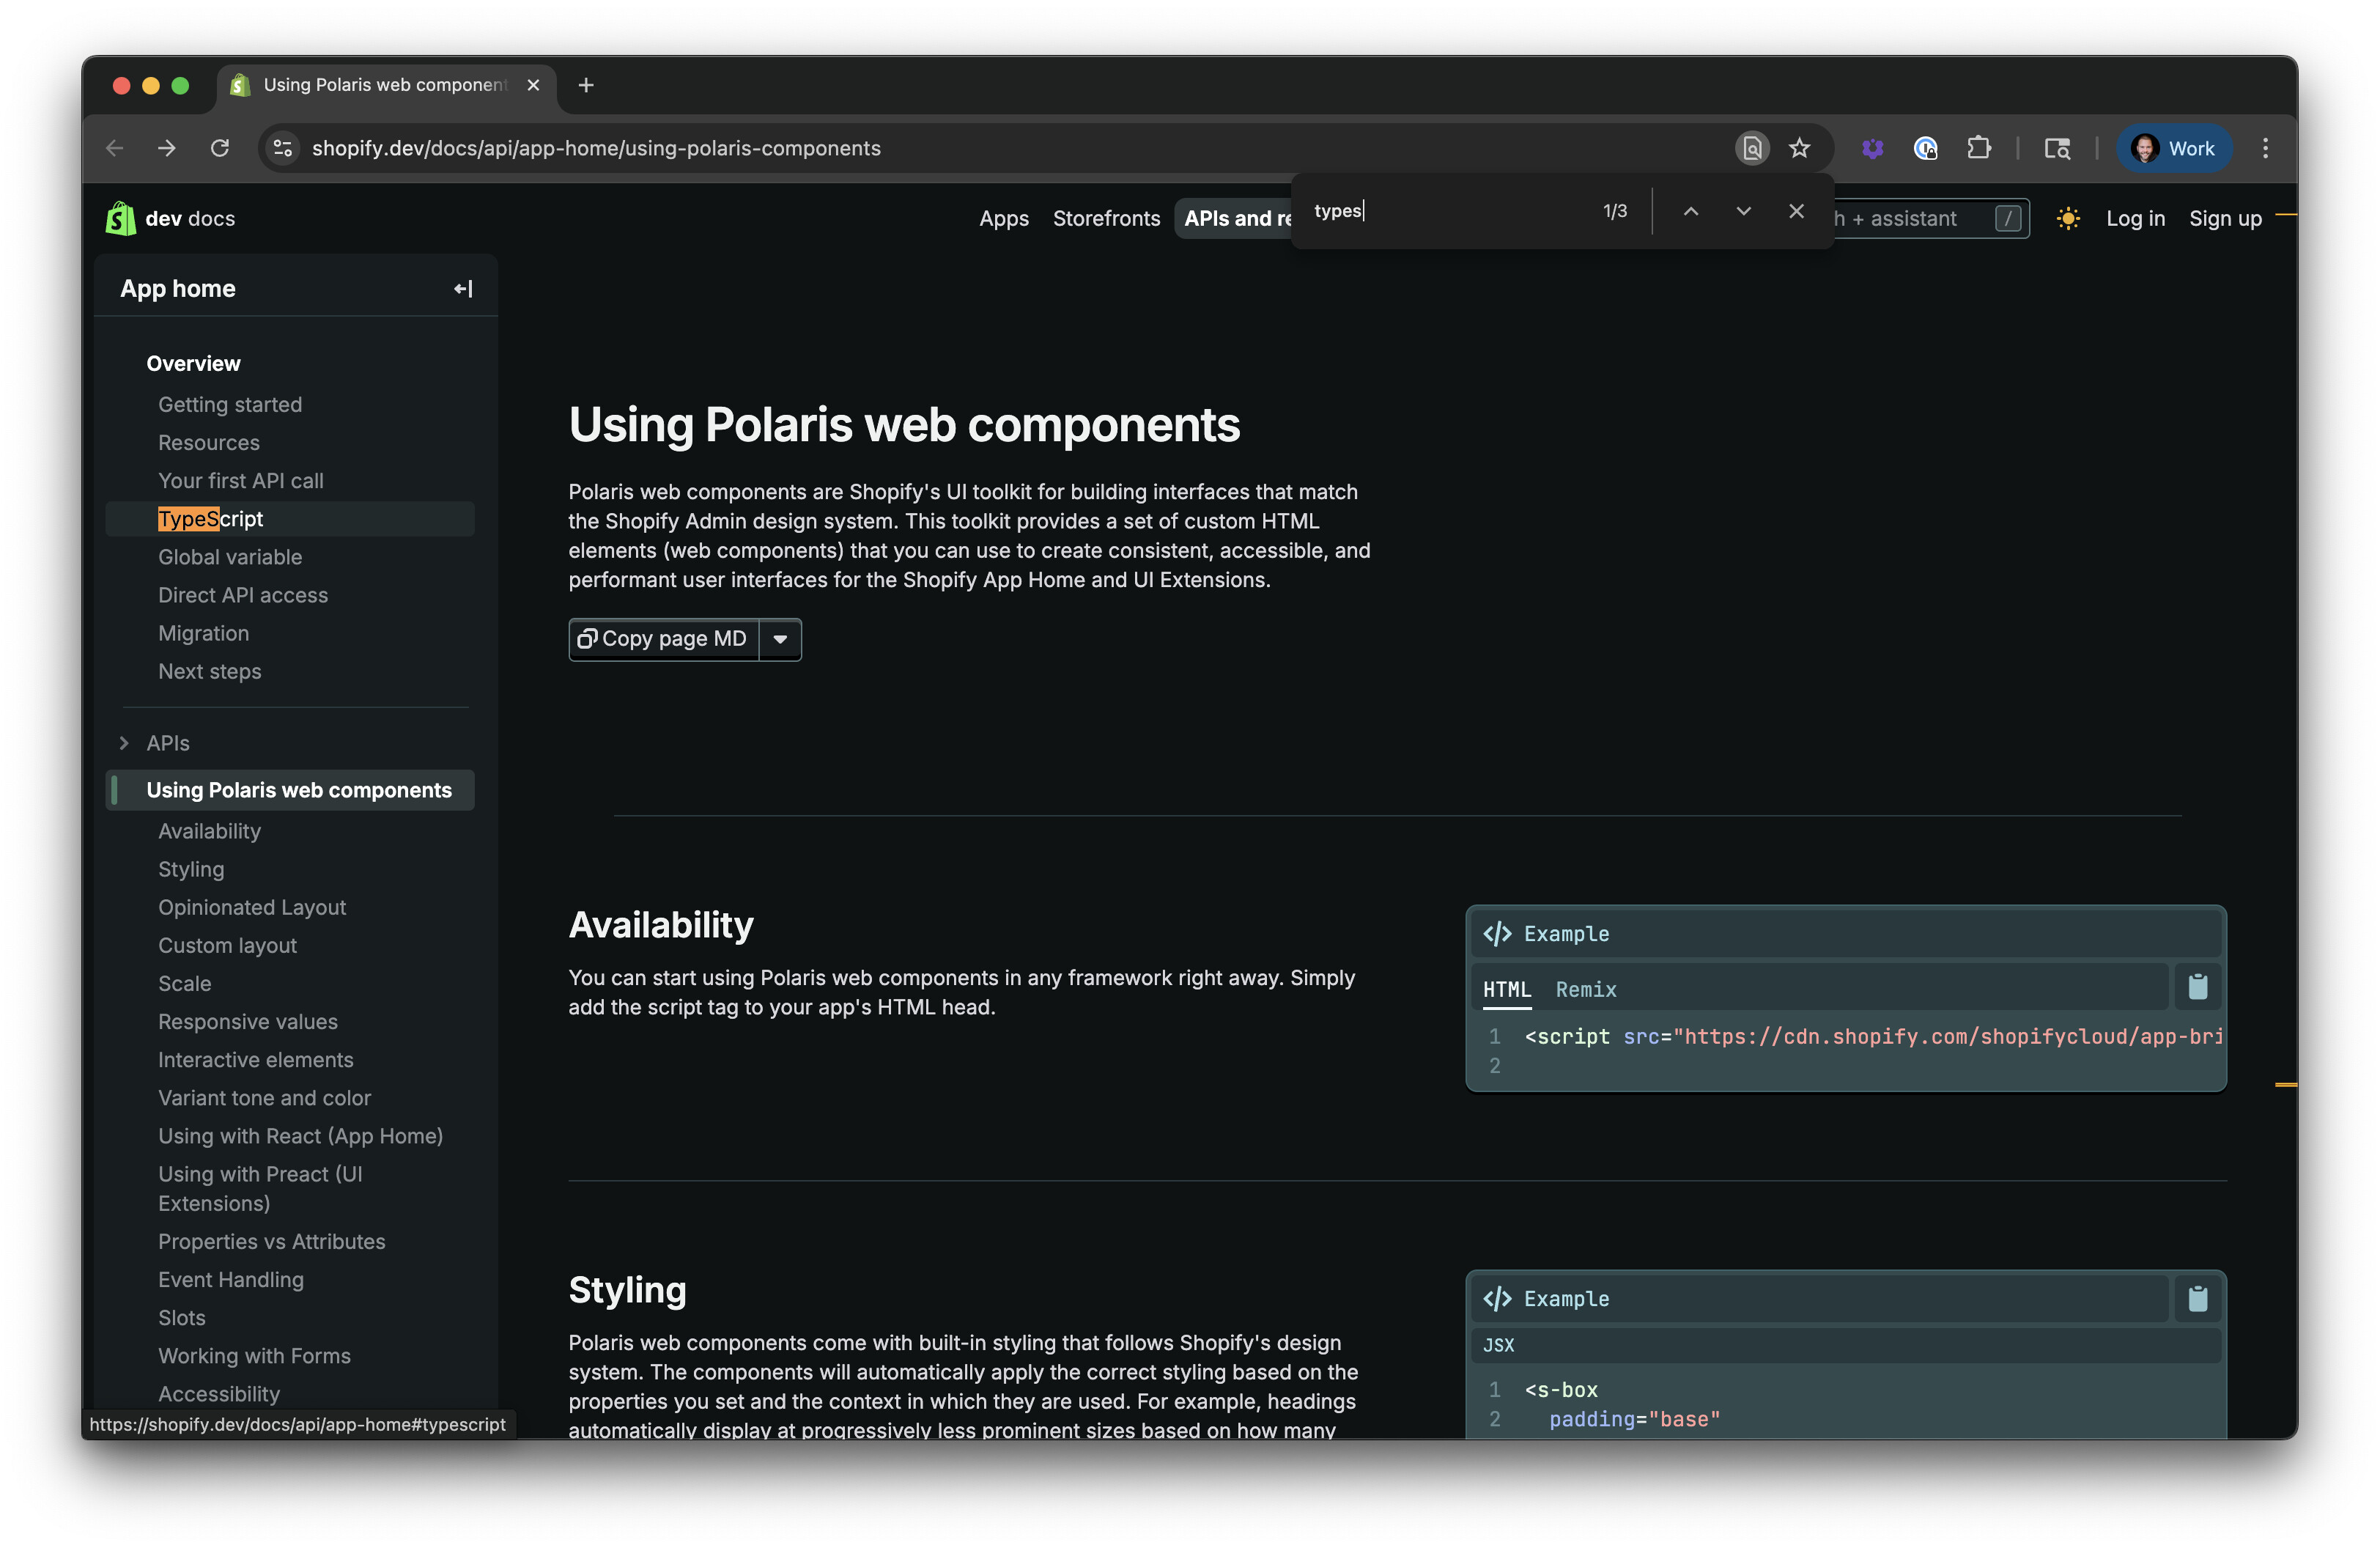Open the Getting started sidebar link
2380x1548 pixels.
pyautogui.click(x=230, y=404)
